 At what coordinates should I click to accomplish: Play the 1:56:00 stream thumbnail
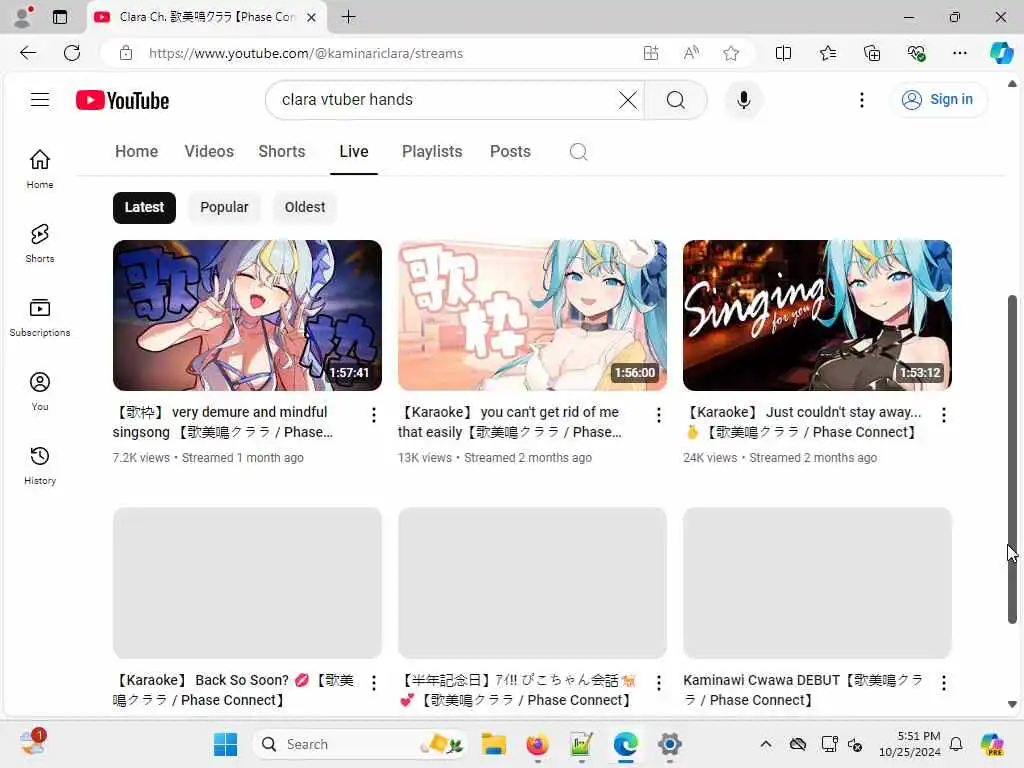pos(532,315)
